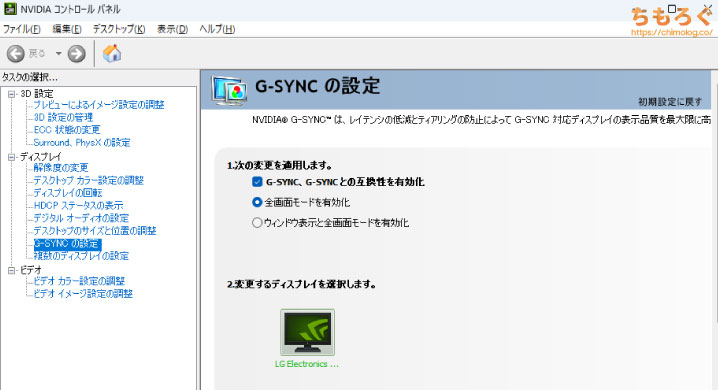The width and height of the screenshot is (718, 390).
Task: Collapse the 3D 設定 tree node
Action: (11, 94)
